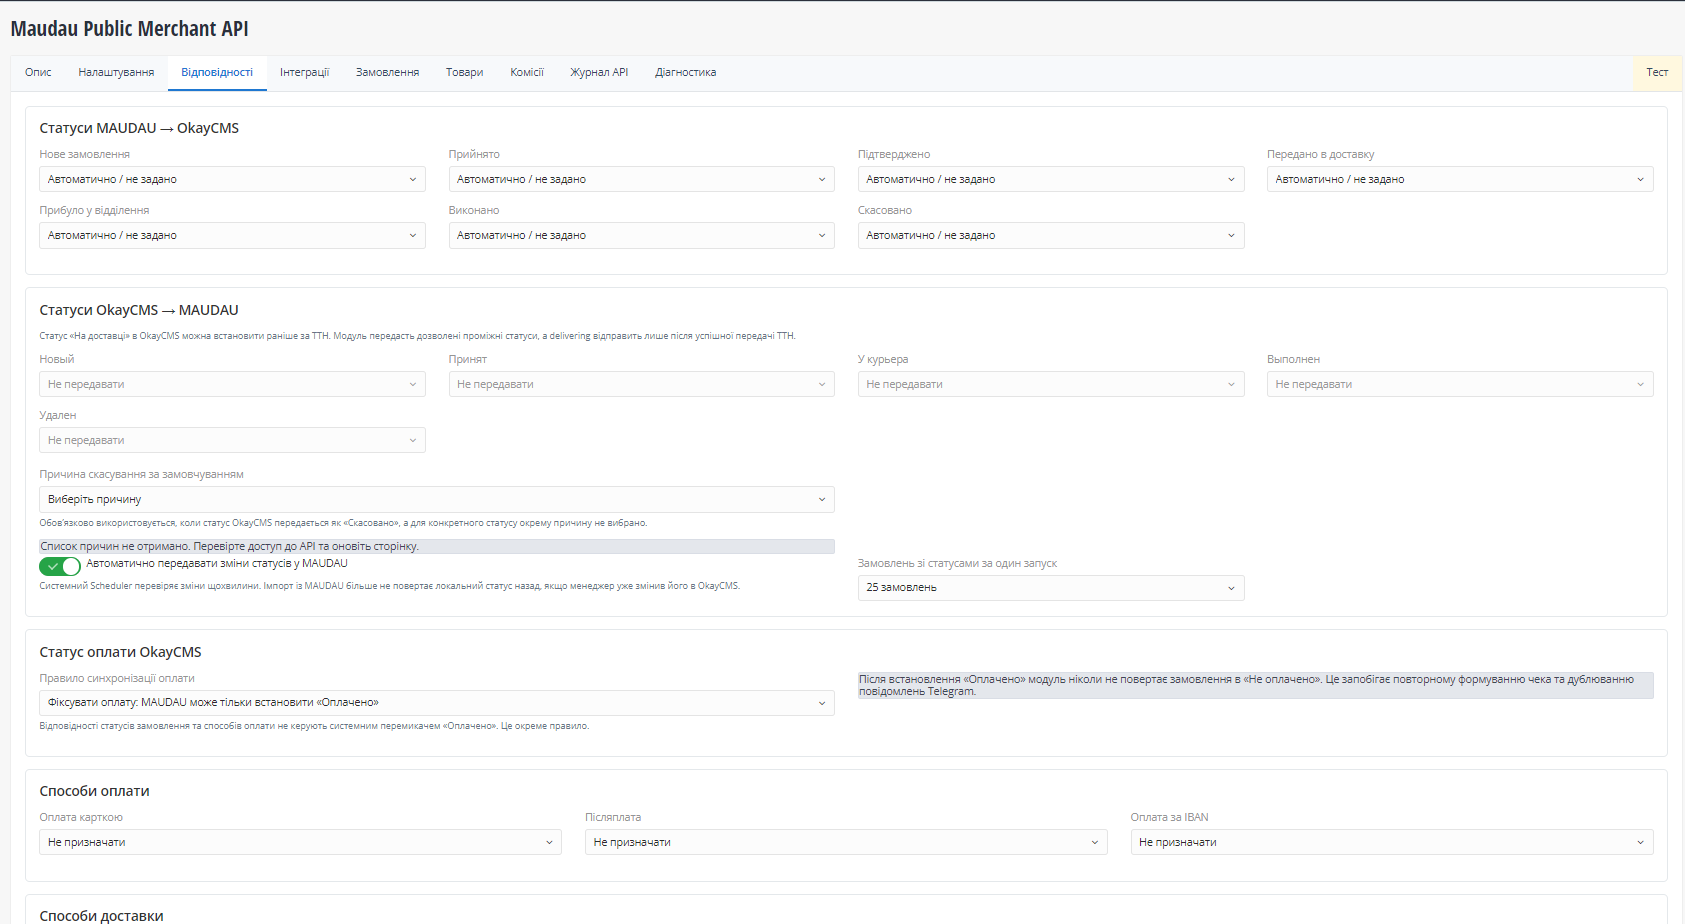Open the payment sync rule dropdown
The image size is (1685, 924).
pyautogui.click(x=437, y=703)
